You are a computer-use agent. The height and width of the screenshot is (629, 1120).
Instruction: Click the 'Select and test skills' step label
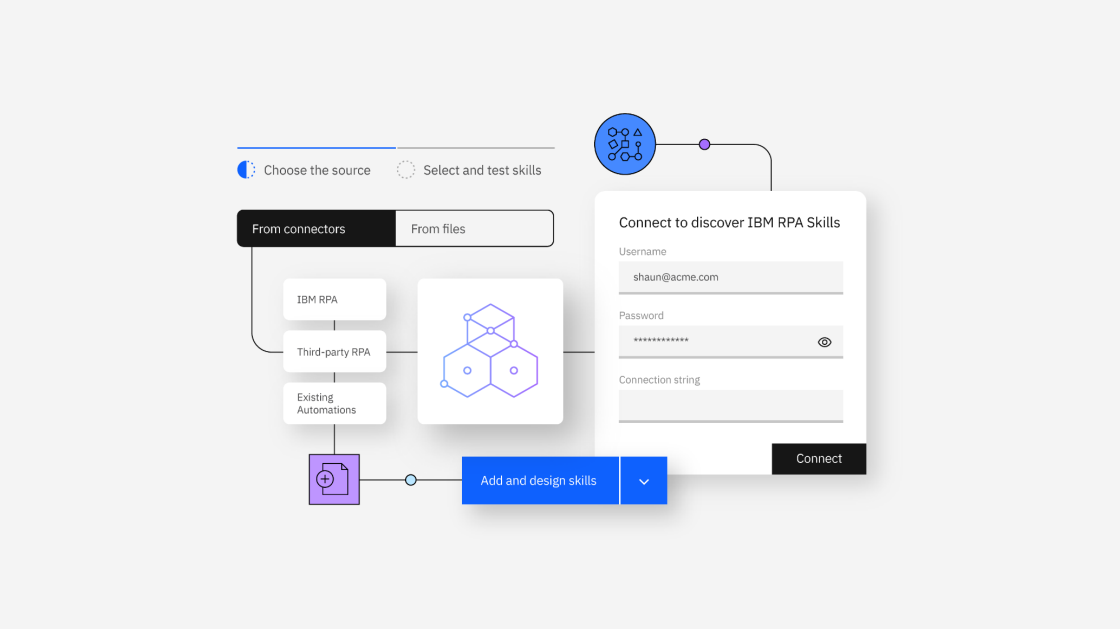coord(482,170)
